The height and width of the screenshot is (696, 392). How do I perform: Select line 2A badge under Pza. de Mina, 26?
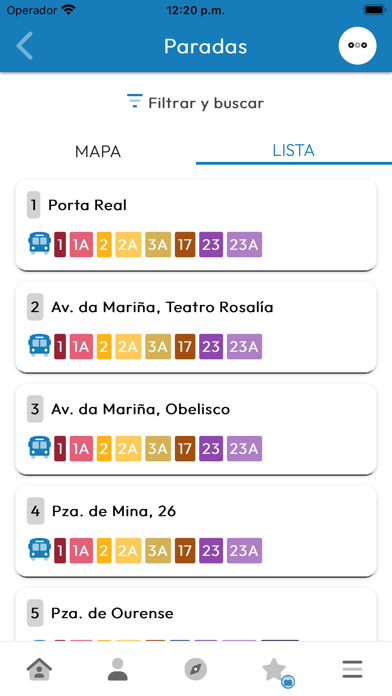click(128, 550)
